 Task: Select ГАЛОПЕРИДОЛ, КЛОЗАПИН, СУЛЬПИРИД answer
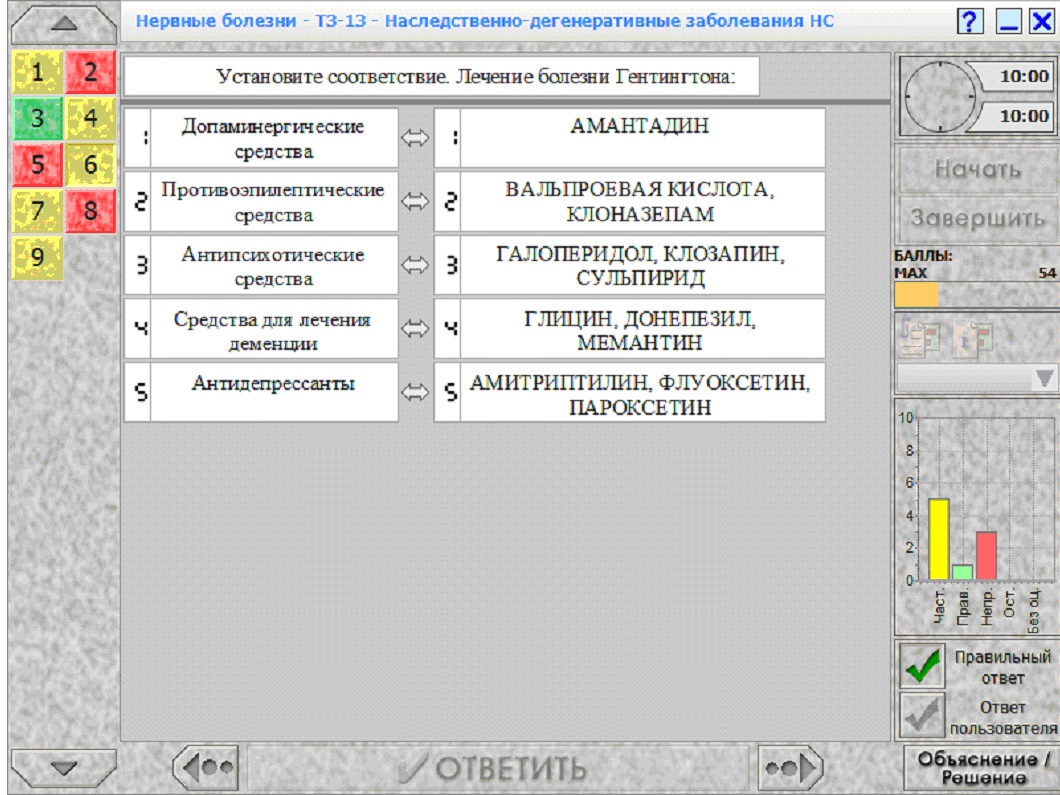629,265
